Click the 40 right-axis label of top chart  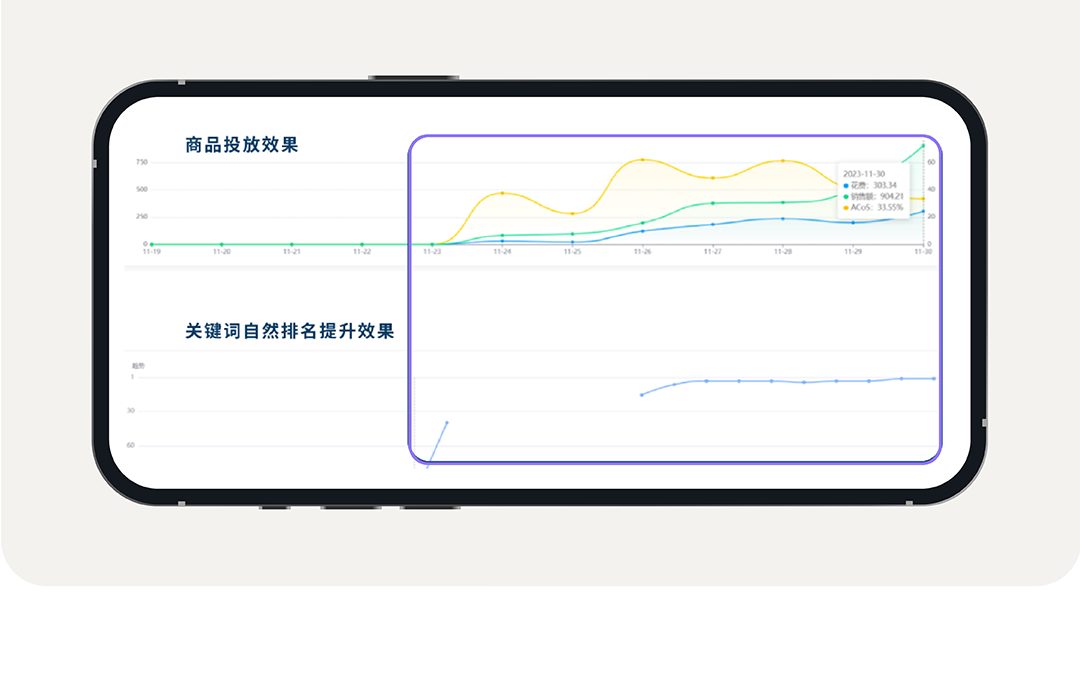point(931,189)
